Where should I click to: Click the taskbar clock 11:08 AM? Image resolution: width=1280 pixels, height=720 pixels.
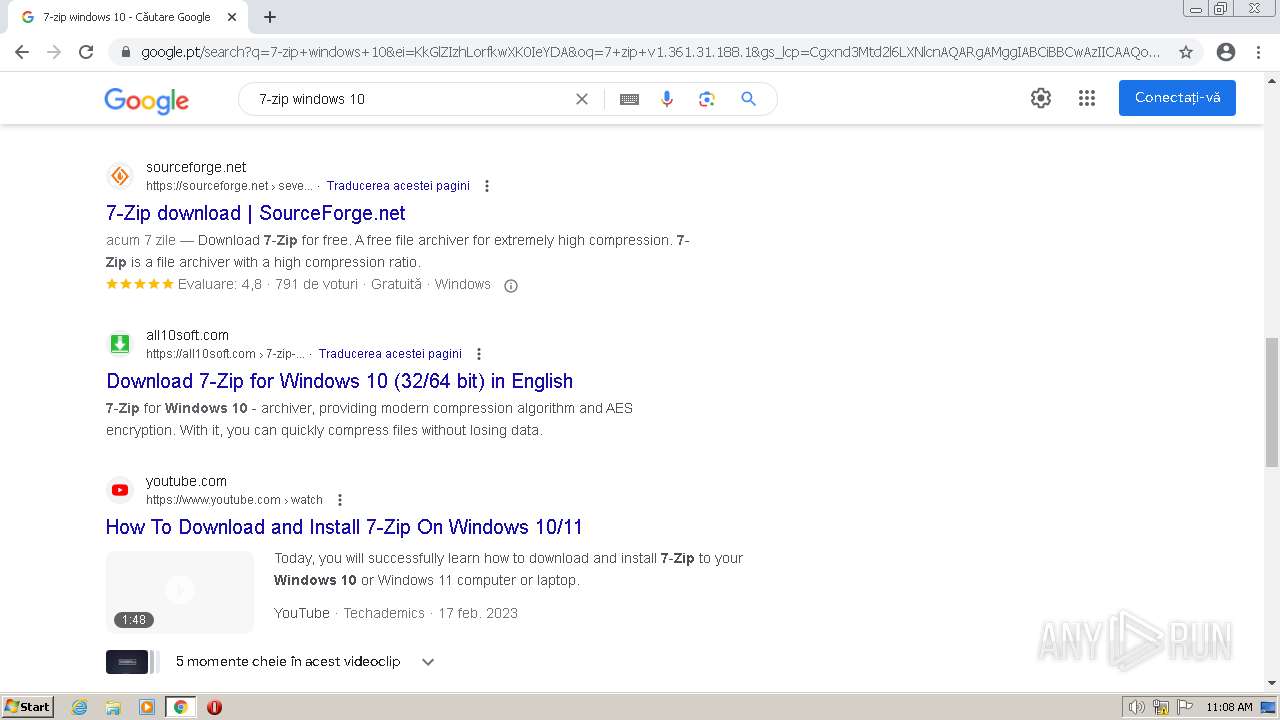[x=1229, y=707]
